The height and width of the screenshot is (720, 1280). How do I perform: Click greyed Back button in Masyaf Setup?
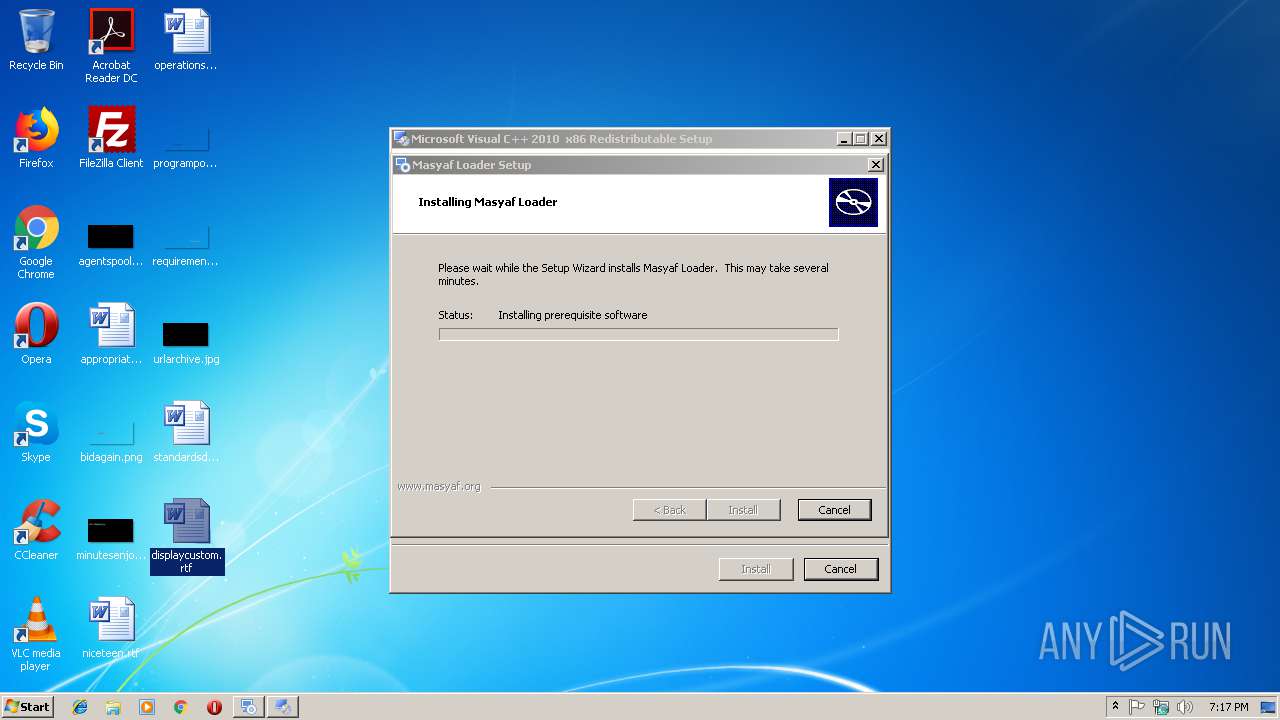tap(670, 510)
